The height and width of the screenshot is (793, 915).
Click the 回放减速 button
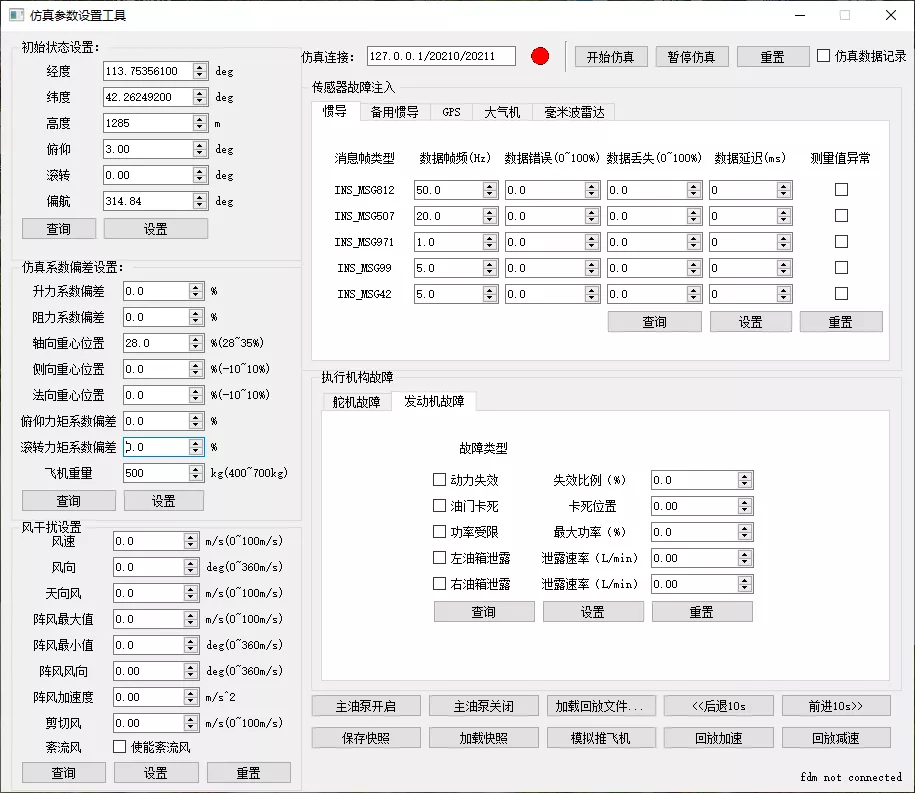point(836,738)
